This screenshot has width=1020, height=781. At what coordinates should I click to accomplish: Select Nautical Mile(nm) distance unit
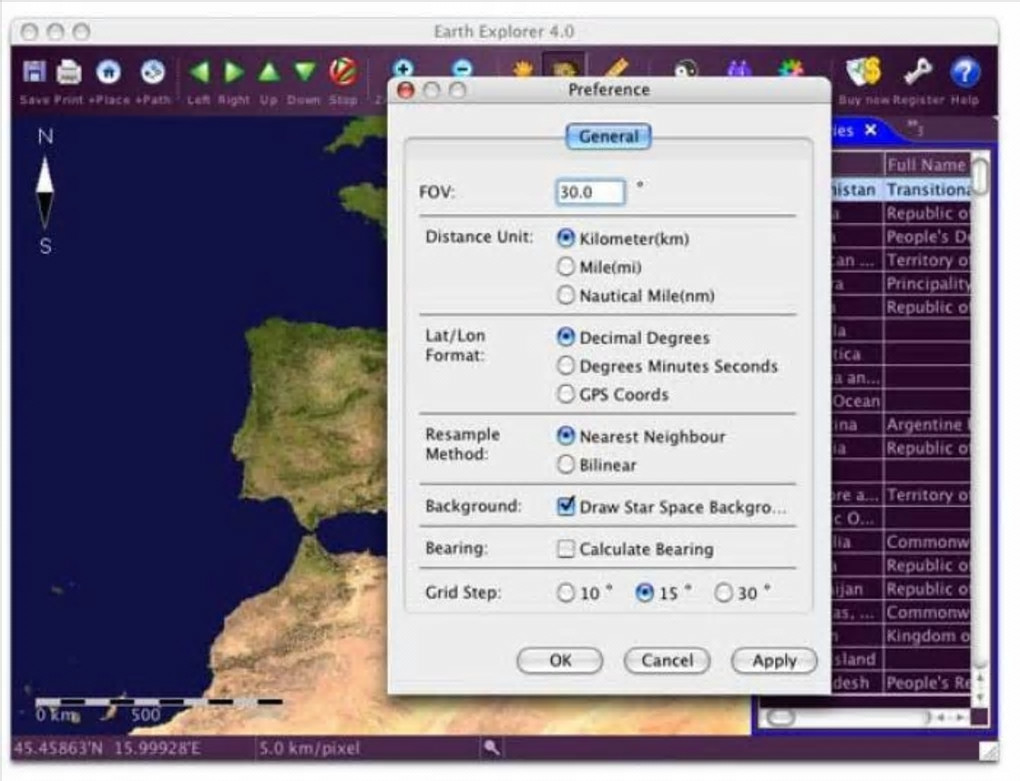pos(566,295)
